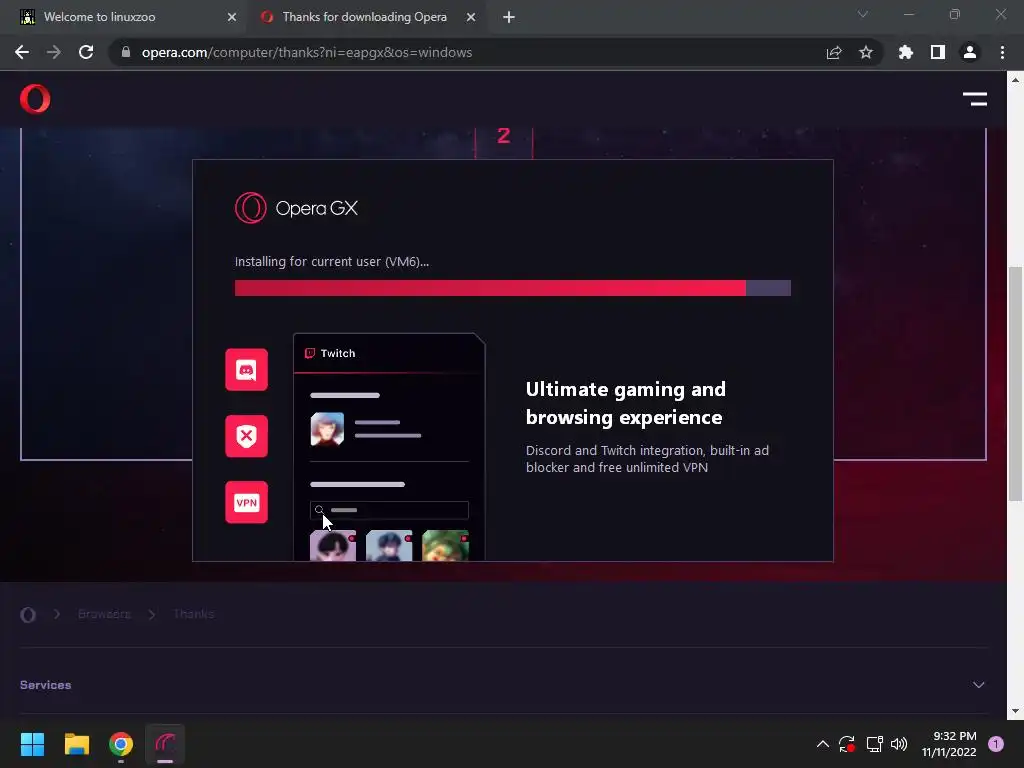Open the clock showing 9:32 PM
Screen dimensions: 1024x768
(949, 744)
